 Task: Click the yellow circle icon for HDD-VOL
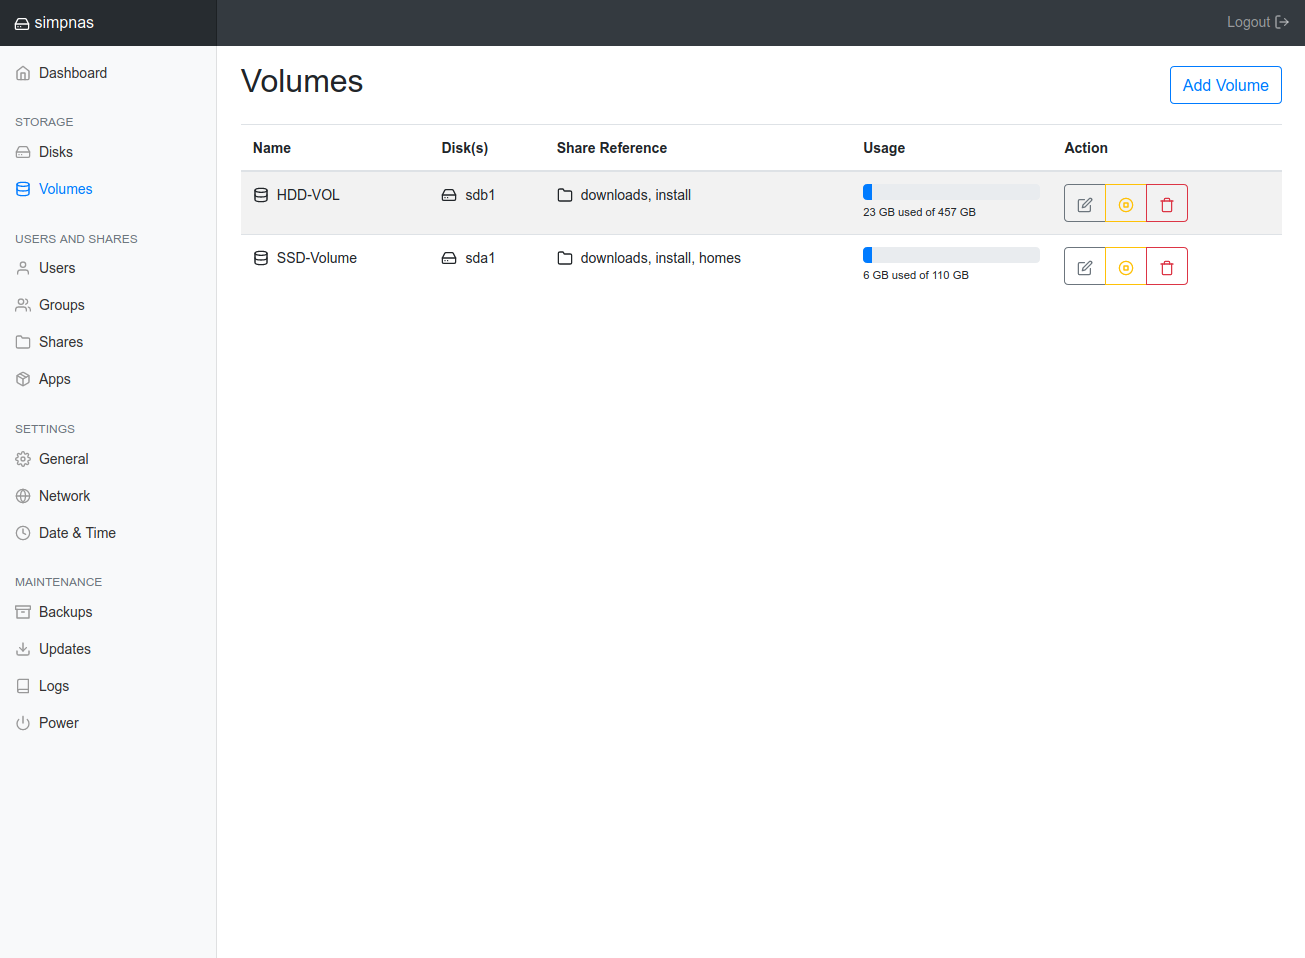point(1126,204)
